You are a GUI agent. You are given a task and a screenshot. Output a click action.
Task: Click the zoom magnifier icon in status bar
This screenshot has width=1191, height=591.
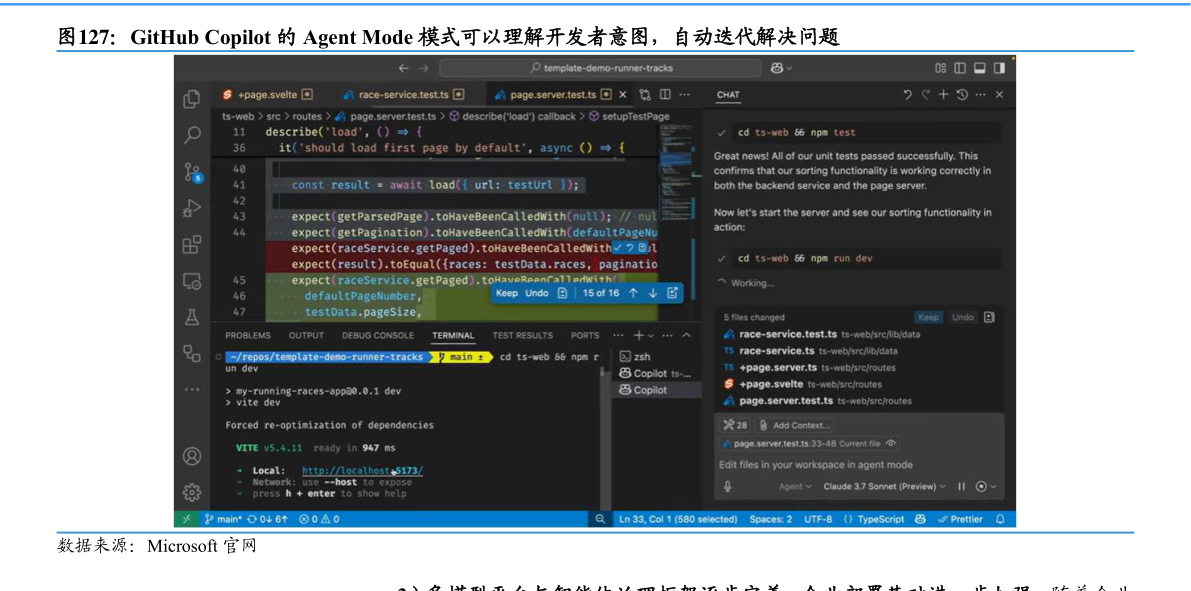(600, 520)
